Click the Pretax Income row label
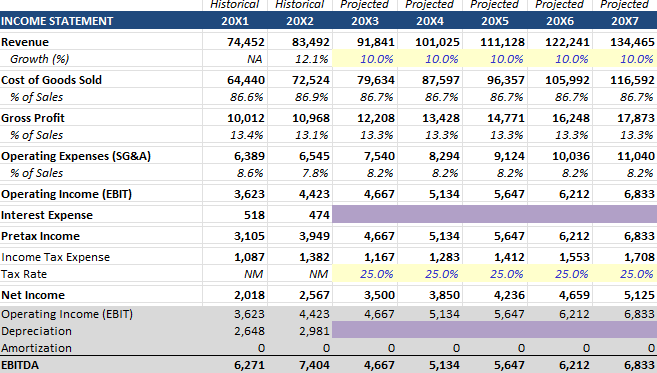Viewport: 657px width, 373px height. click(x=40, y=236)
